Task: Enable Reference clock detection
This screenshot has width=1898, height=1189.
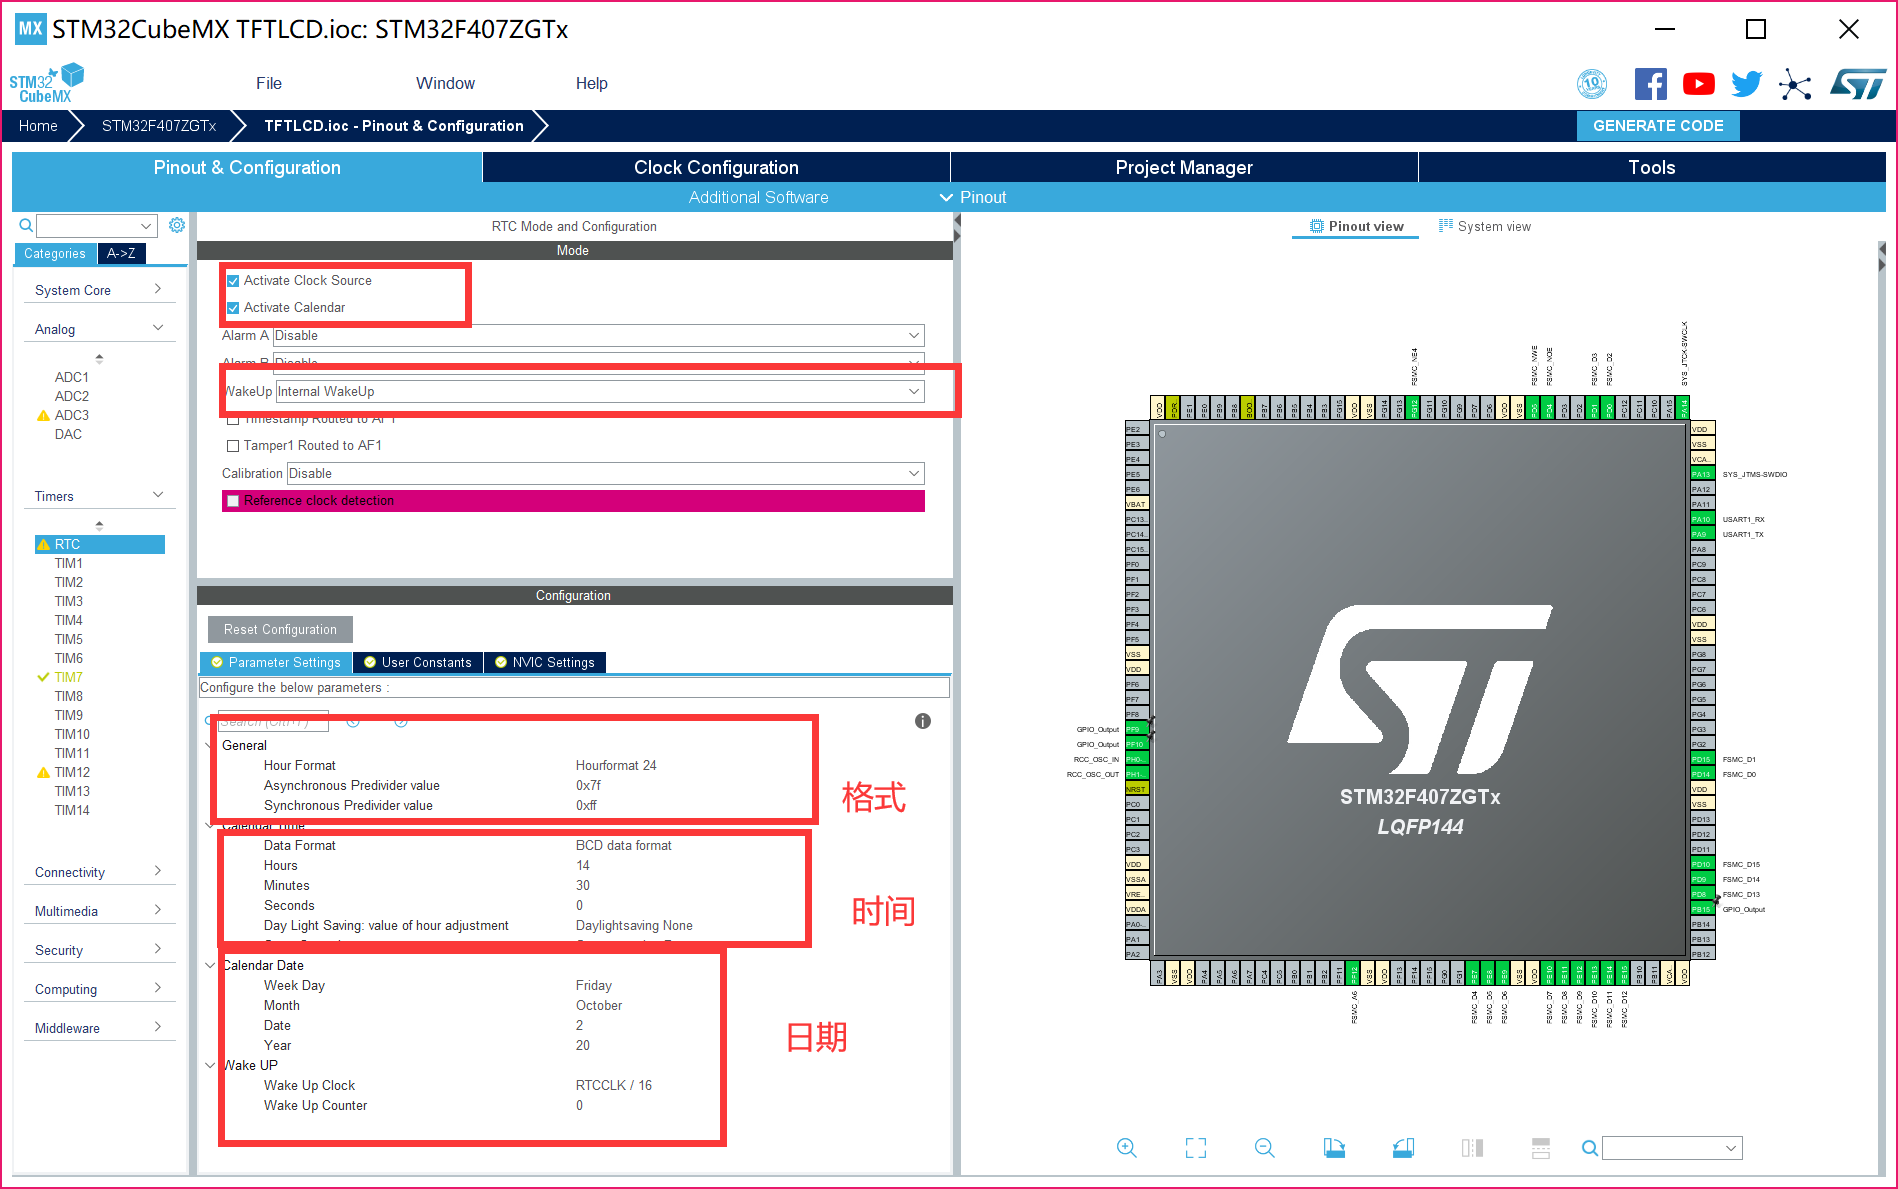Action: click(x=233, y=500)
